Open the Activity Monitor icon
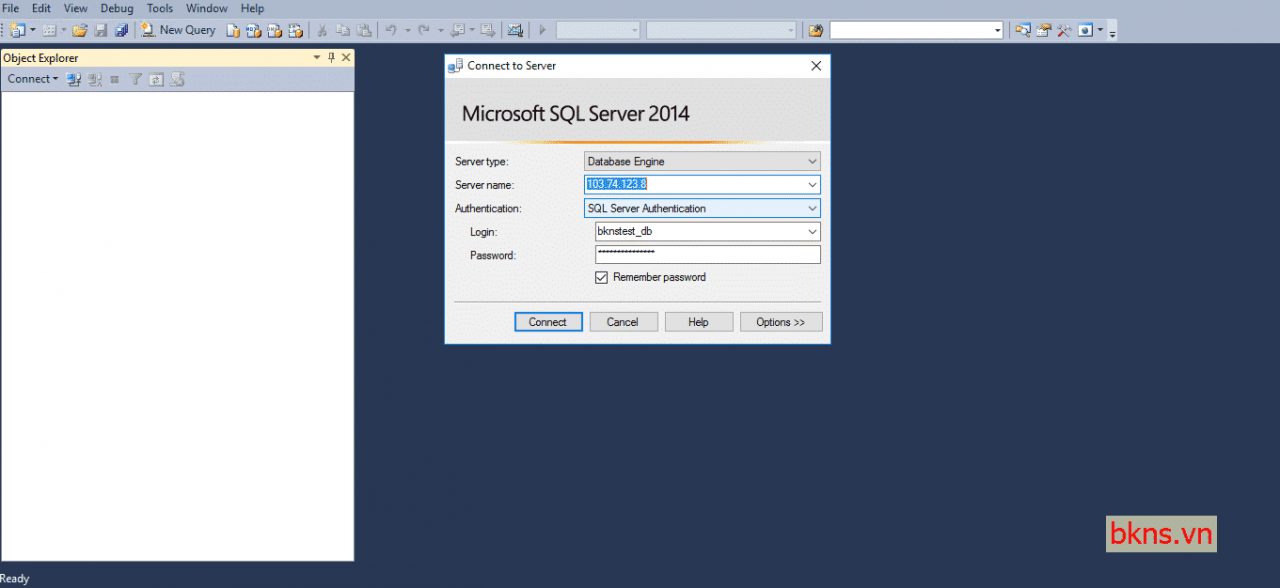The width and height of the screenshot is (1280, 588). pyautogui.click(x=515, y=30)
